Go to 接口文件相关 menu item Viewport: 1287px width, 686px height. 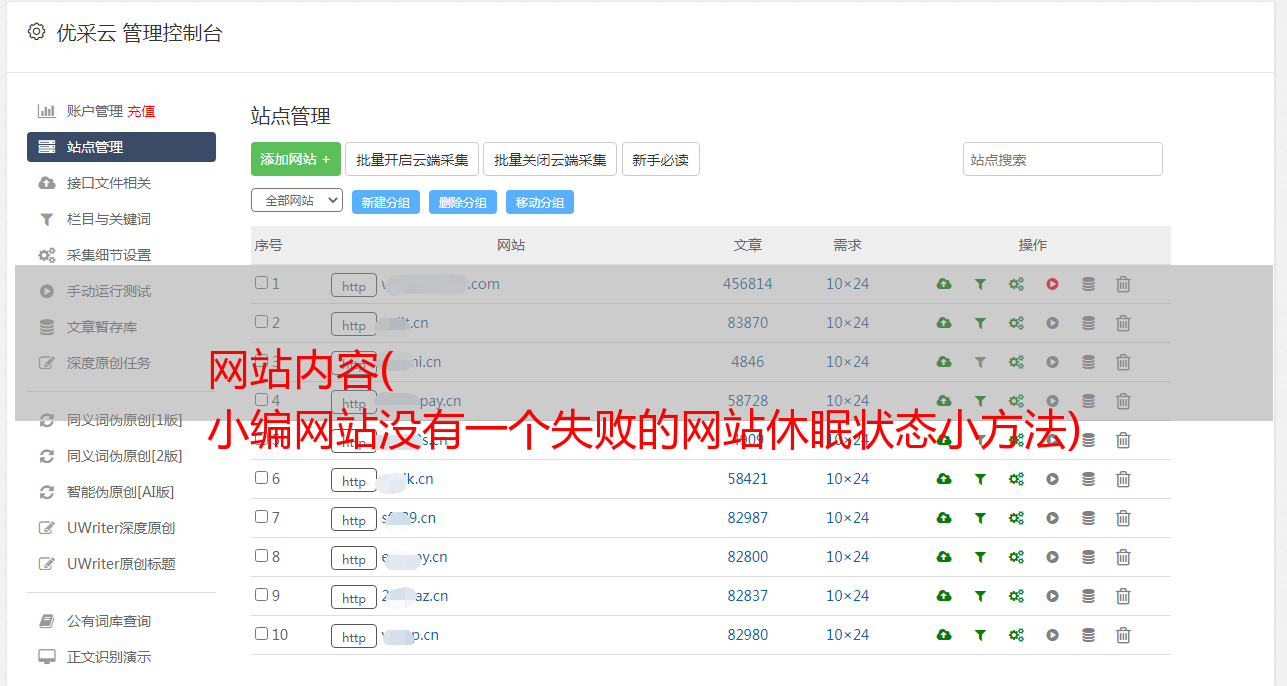(109, 183)
